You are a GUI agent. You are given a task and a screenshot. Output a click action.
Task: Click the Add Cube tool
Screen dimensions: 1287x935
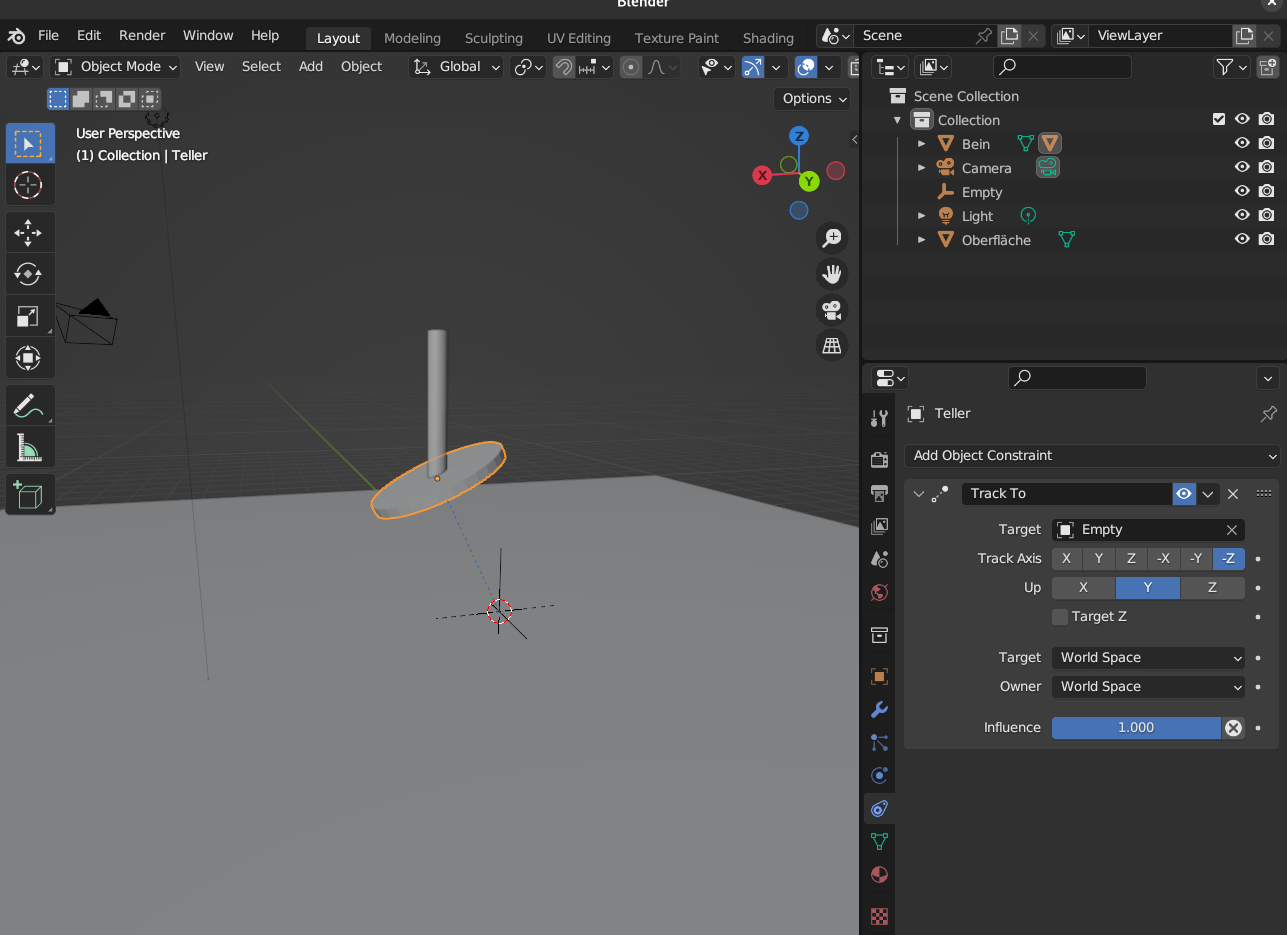point(28,495)
